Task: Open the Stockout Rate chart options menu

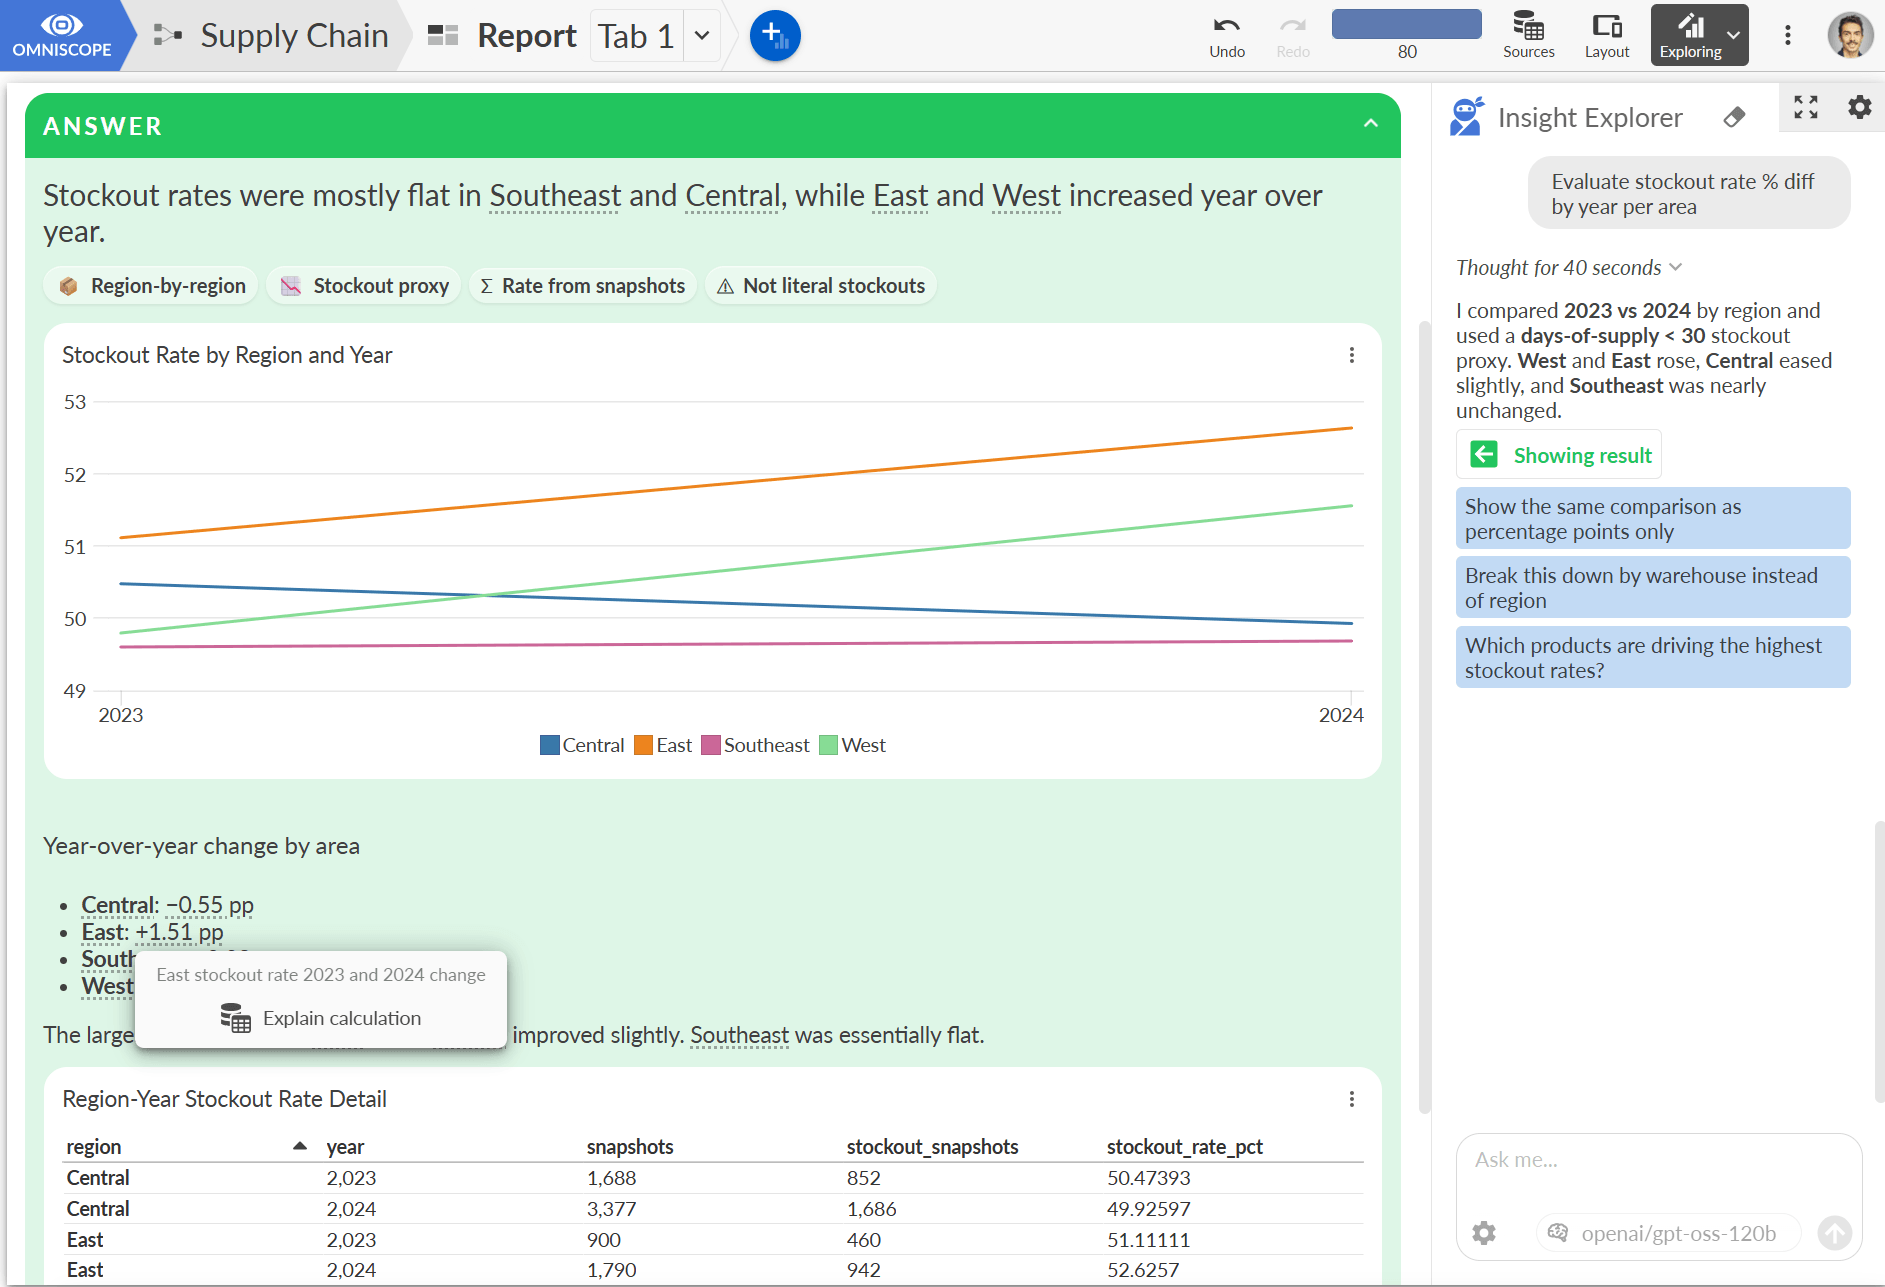Action: click(1352, 355)
